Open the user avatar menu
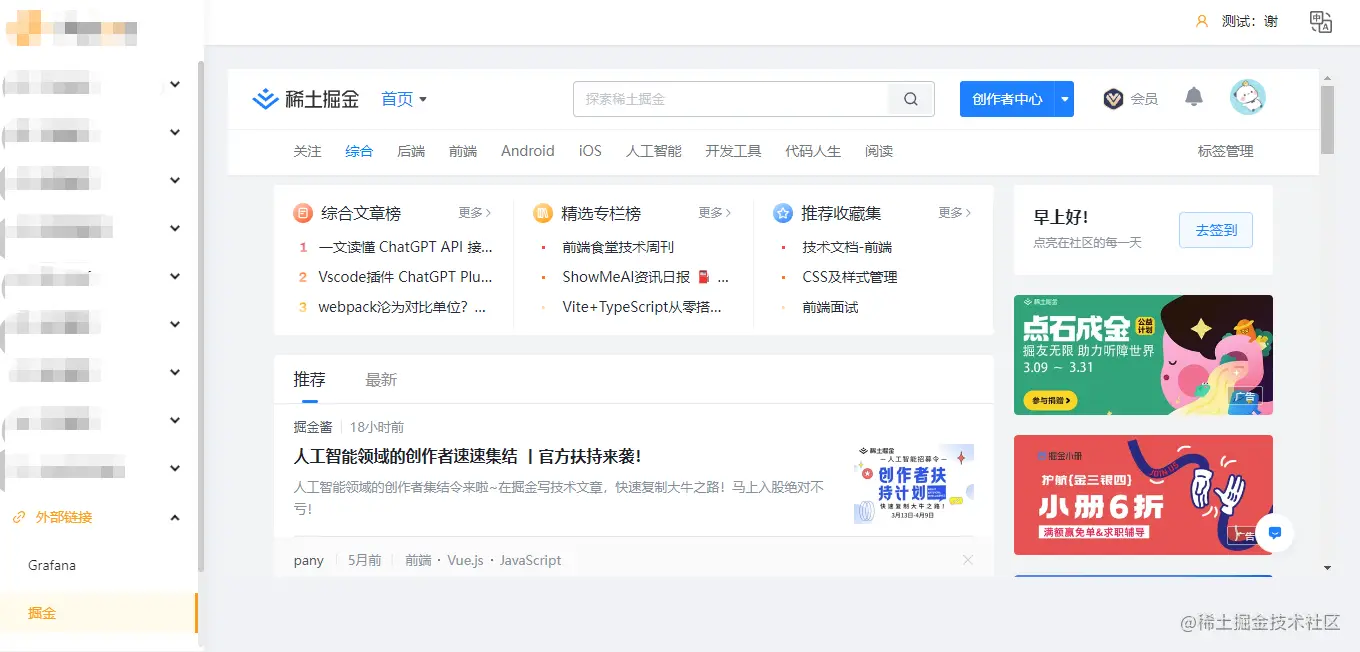1360x652 pixels. click(x=1248, y=98)
